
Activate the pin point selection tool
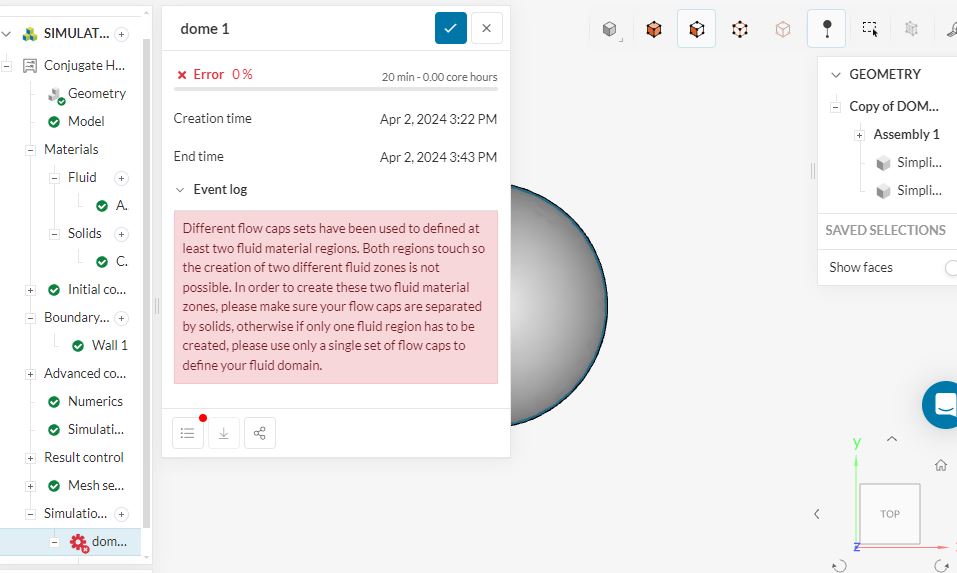826,29
